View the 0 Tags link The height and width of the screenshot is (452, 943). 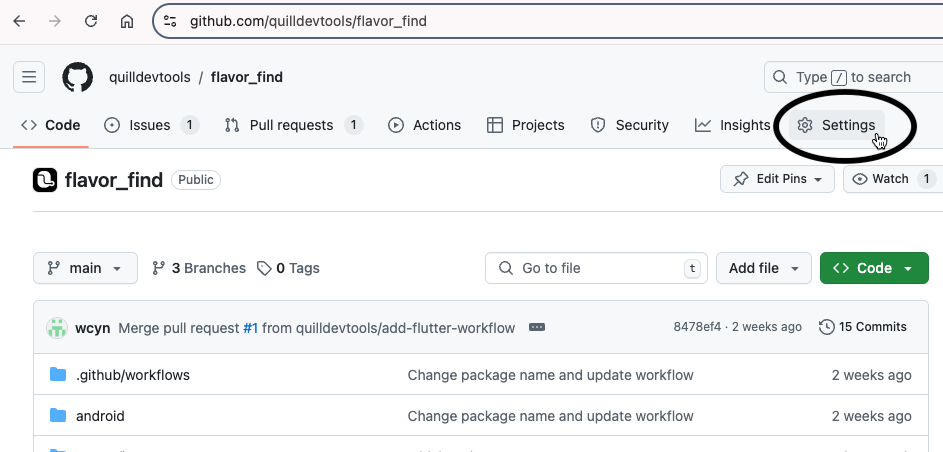(288, 268)
